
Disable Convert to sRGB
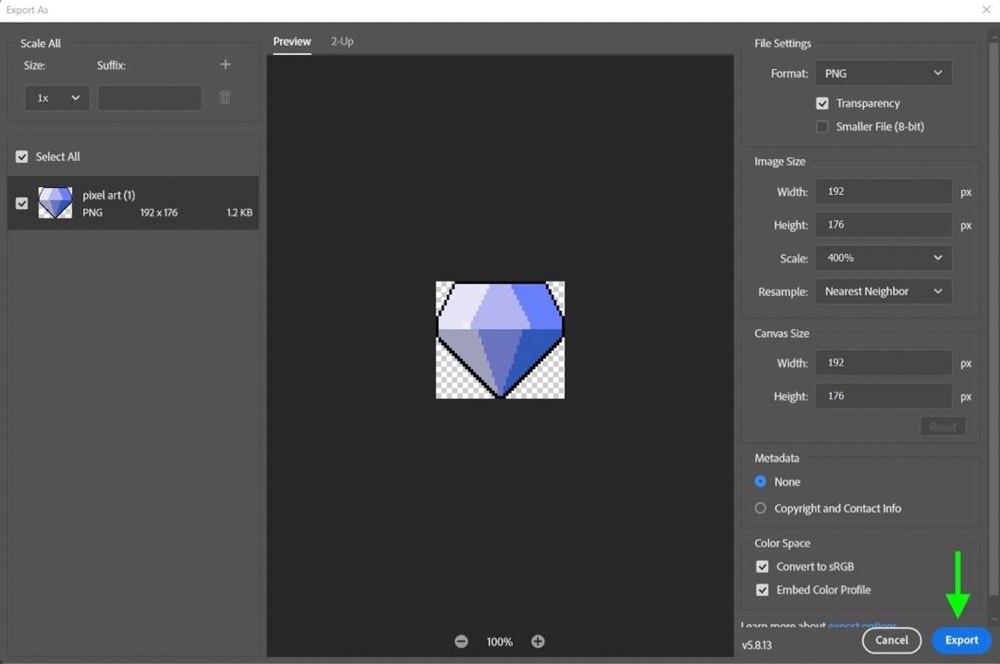pos(763,566)
